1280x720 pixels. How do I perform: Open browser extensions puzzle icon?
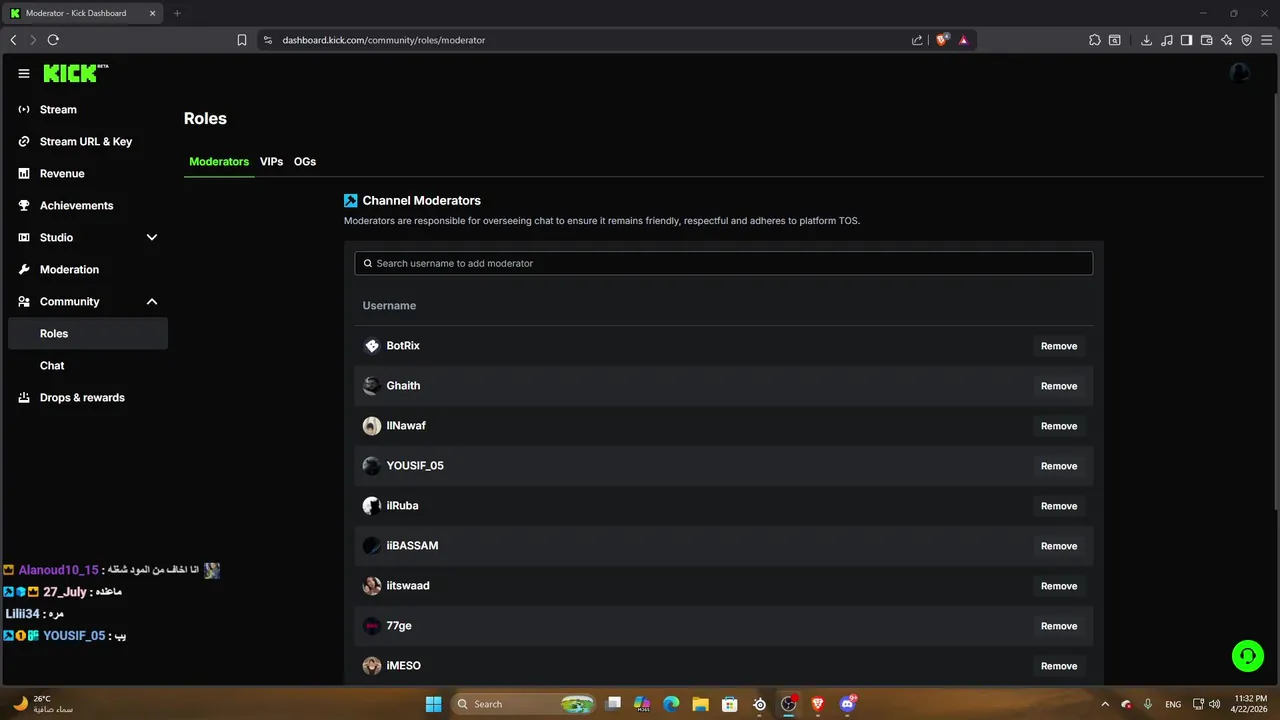click(x=1095, y=40)
